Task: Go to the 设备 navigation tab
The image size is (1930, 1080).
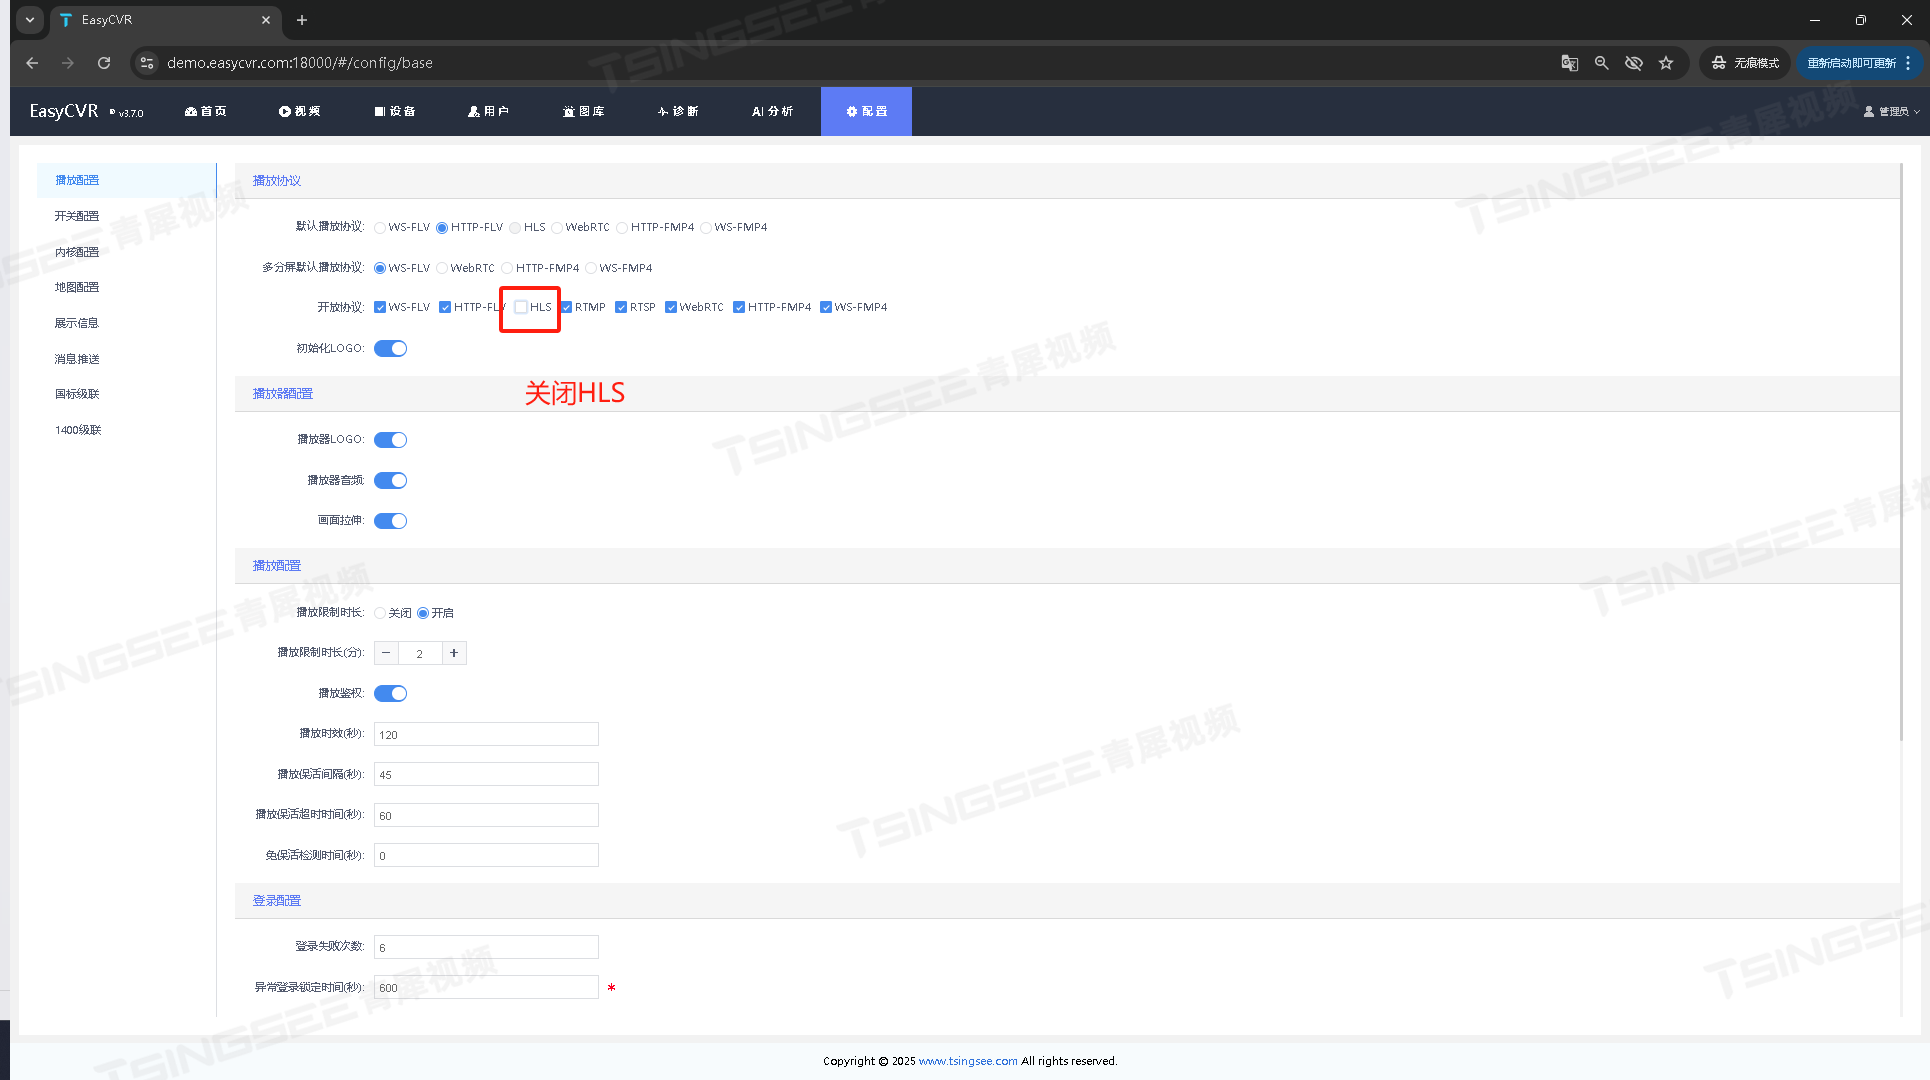Action: pos(395,112)
